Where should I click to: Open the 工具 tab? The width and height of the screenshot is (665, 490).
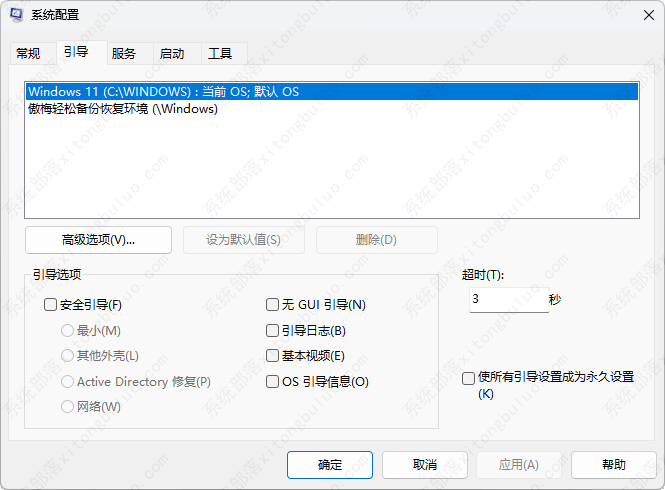click(219, 54)
